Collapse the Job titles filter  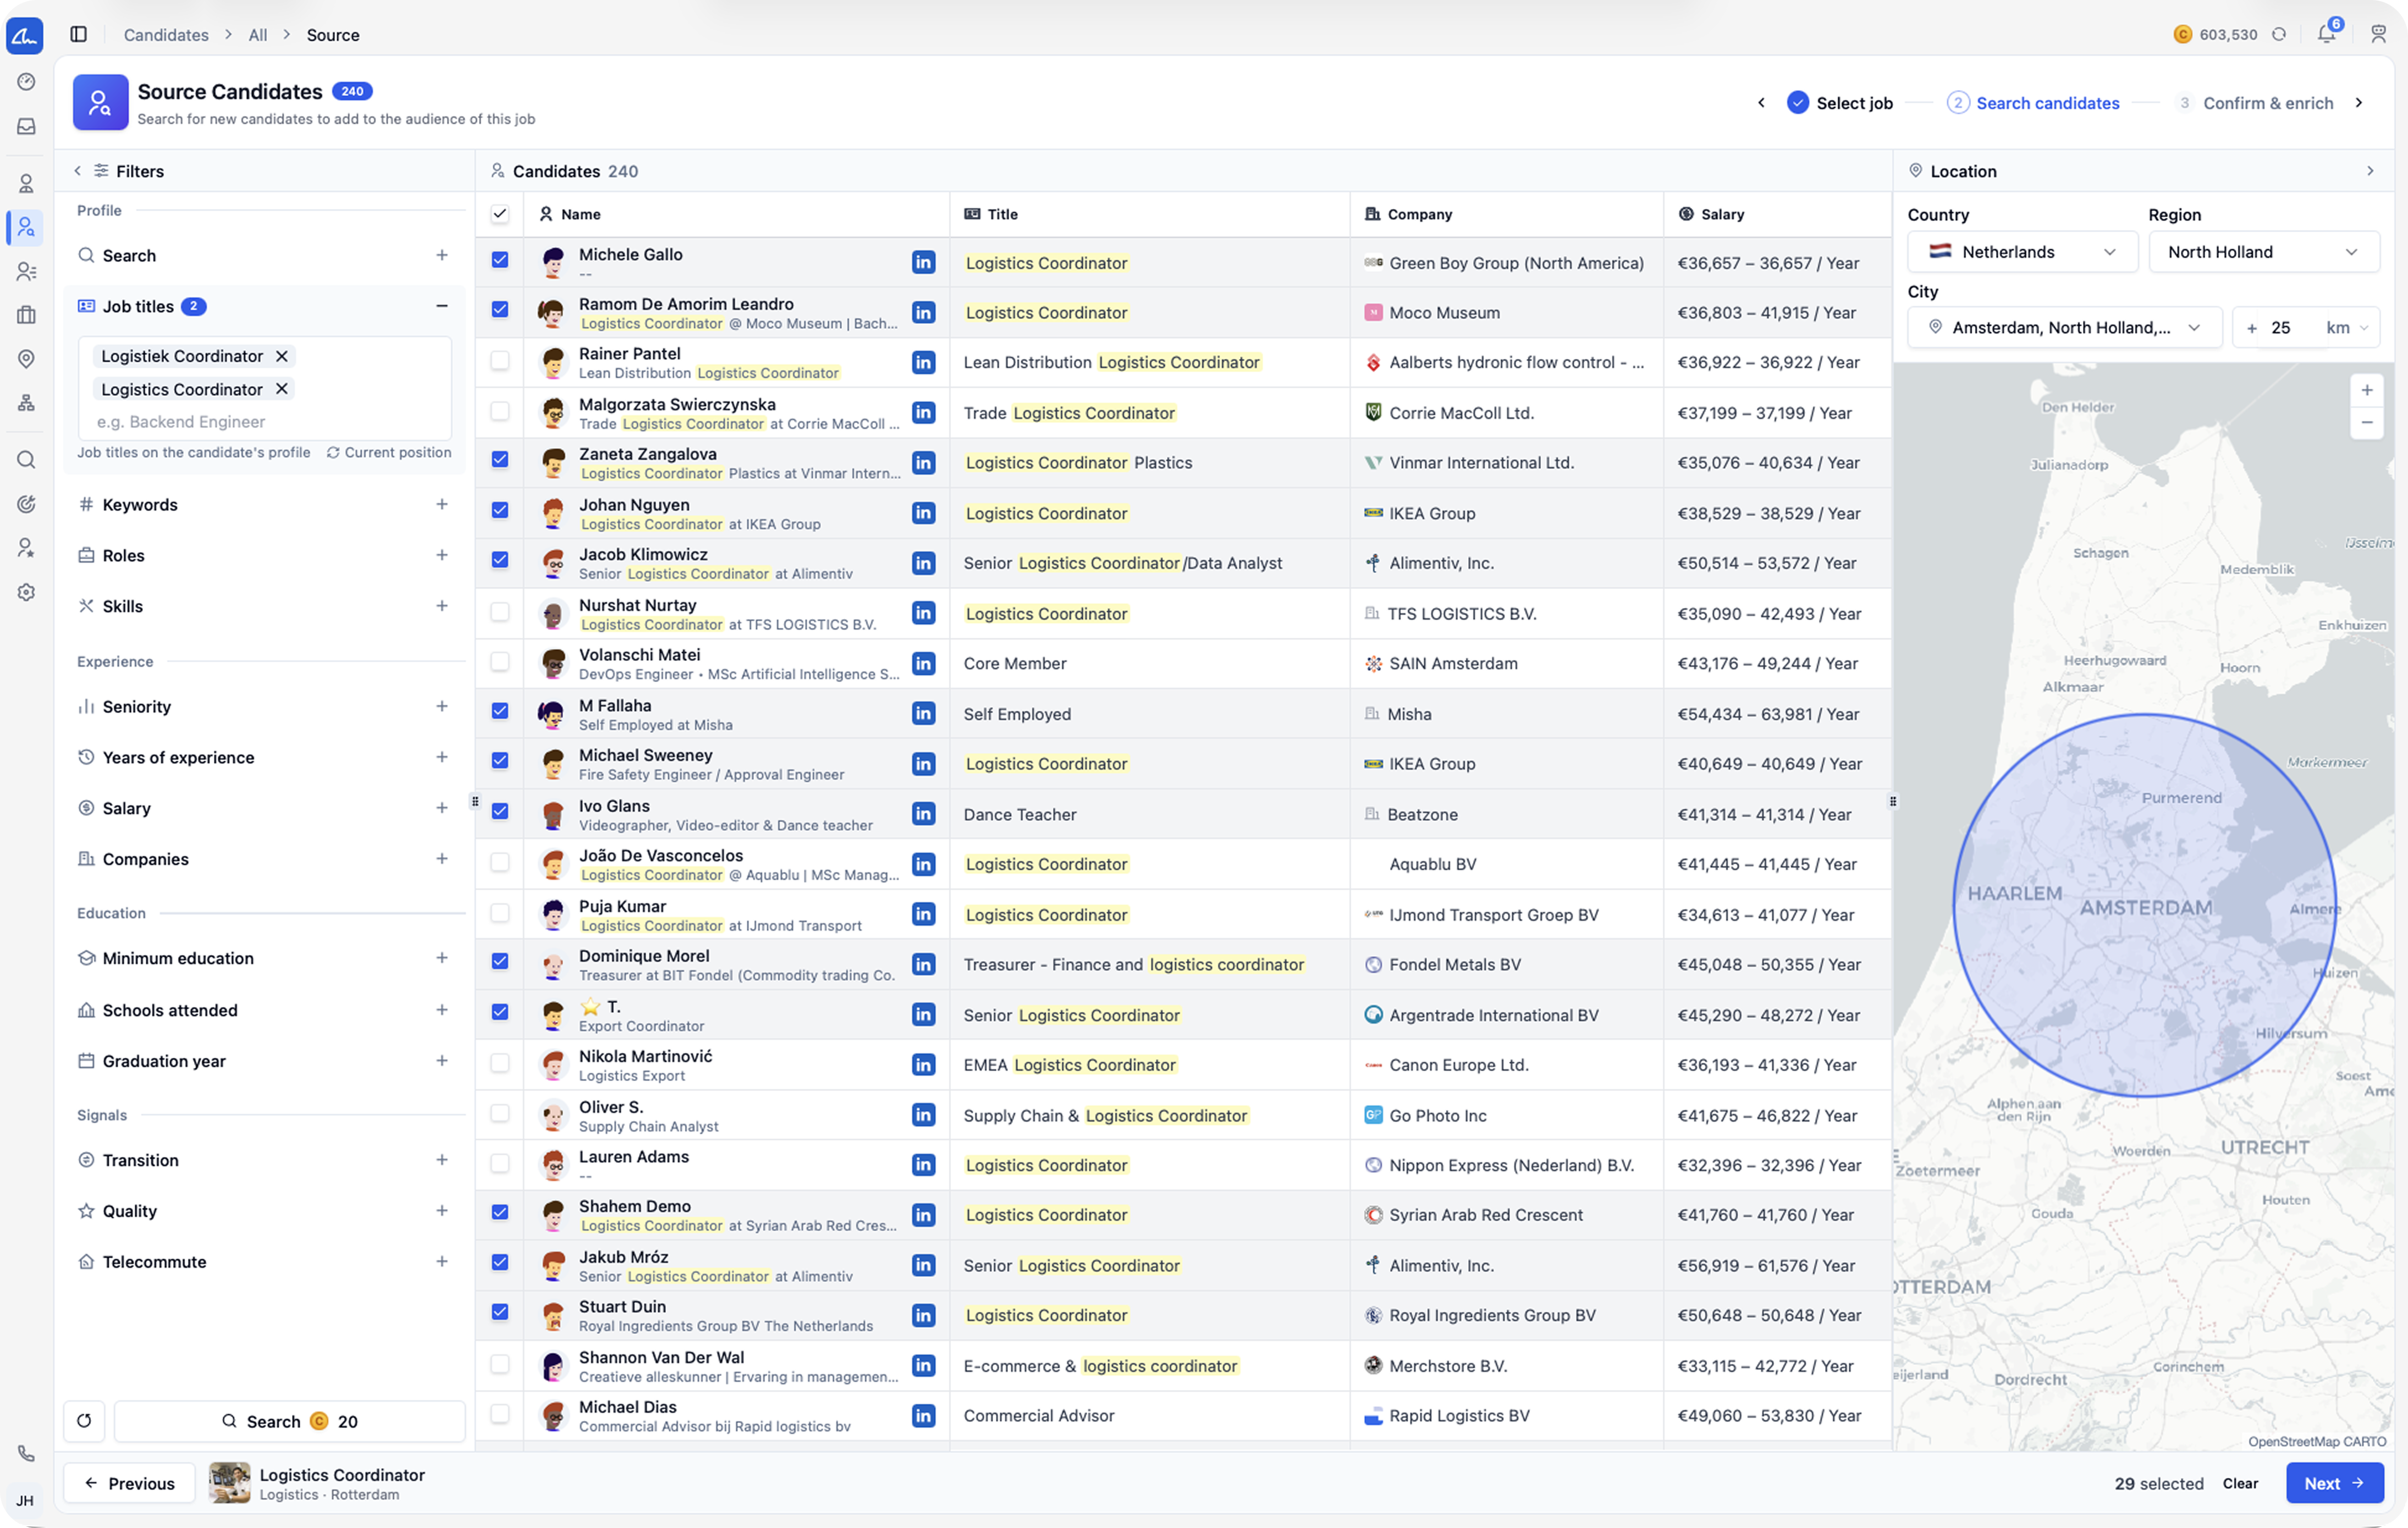click(442, 306)
